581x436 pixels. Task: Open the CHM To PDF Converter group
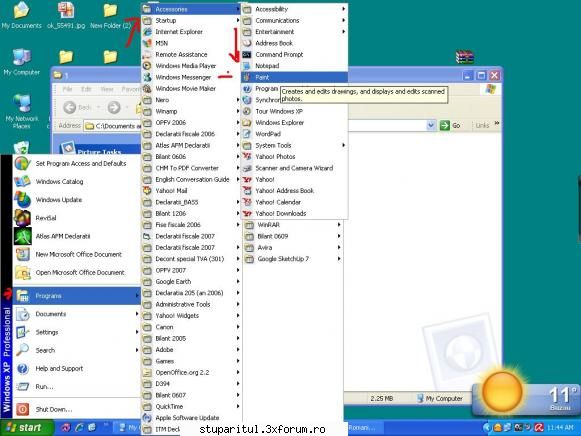(191, 168)
